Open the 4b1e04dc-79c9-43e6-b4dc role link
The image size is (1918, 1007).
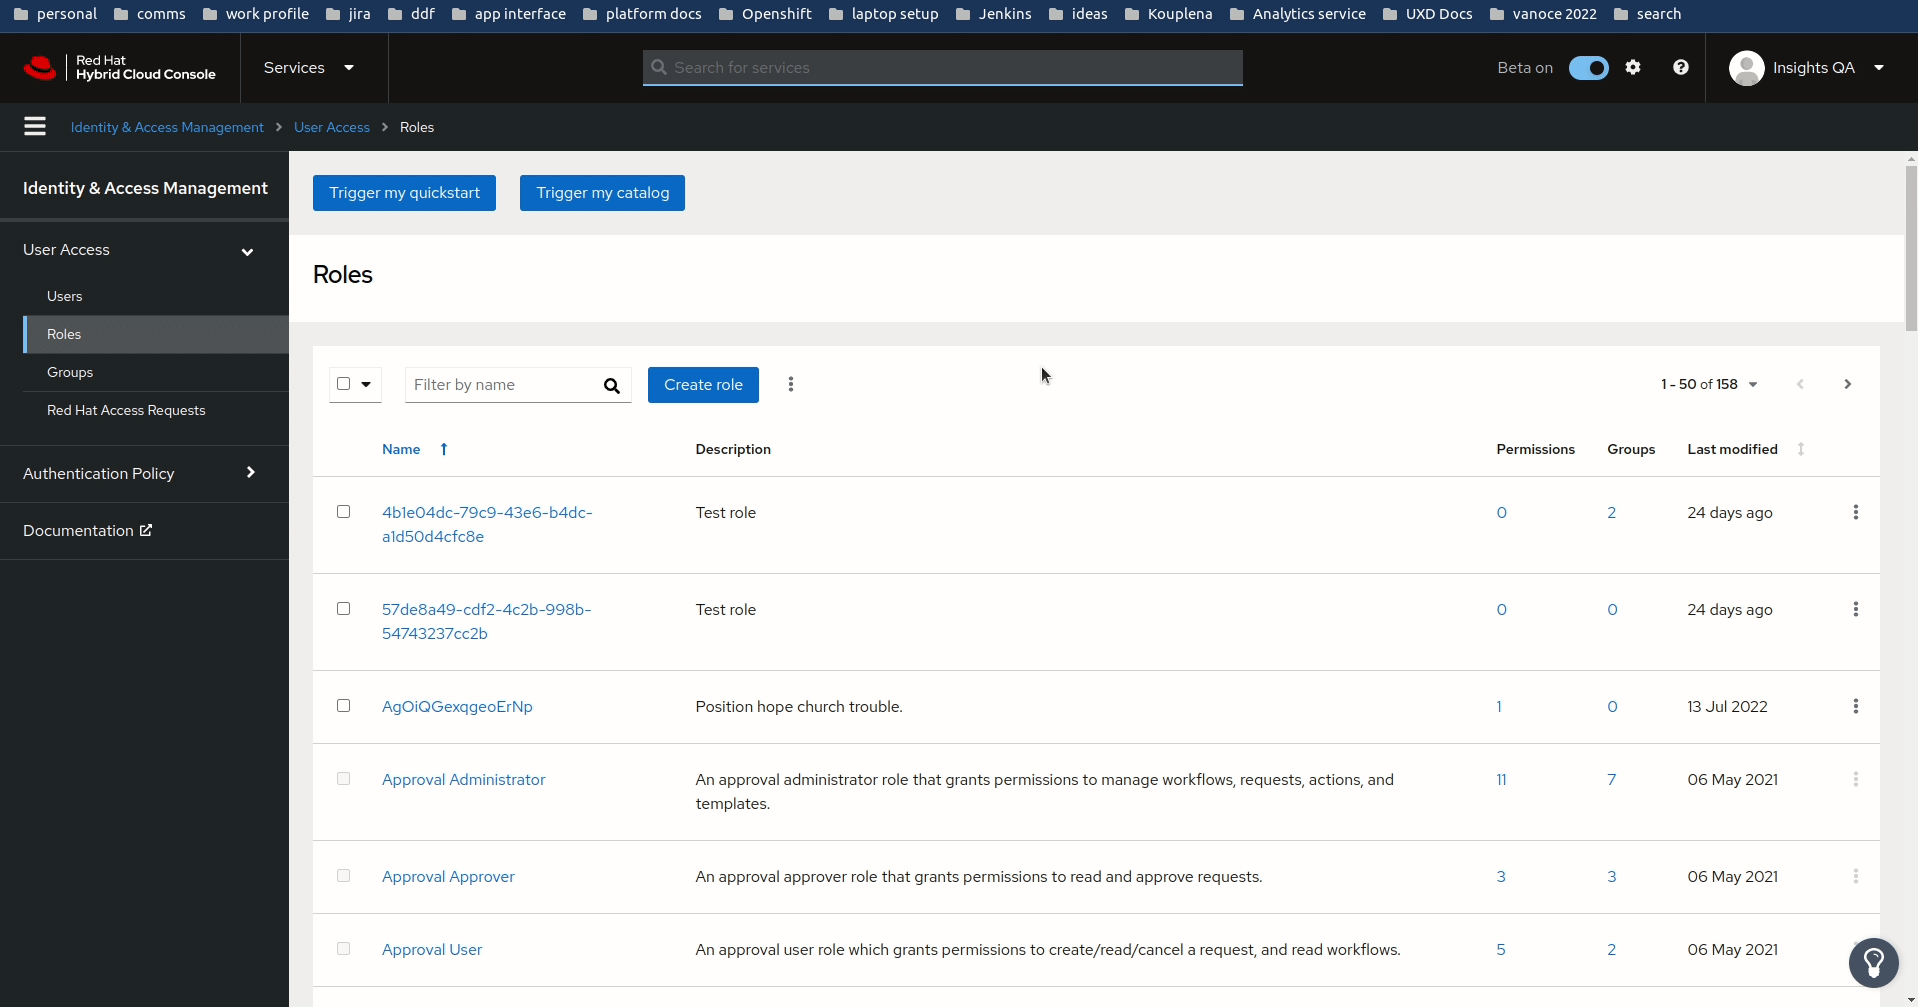pos(487,524)
